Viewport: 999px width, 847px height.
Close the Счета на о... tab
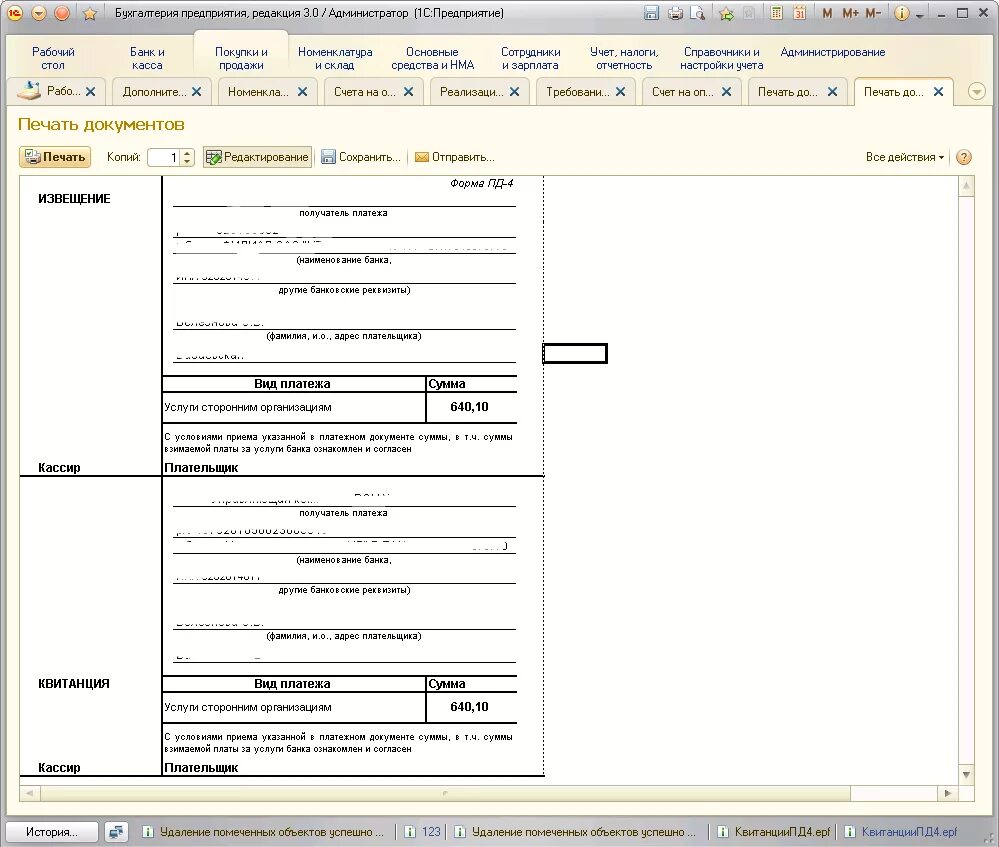pos(408,92)
